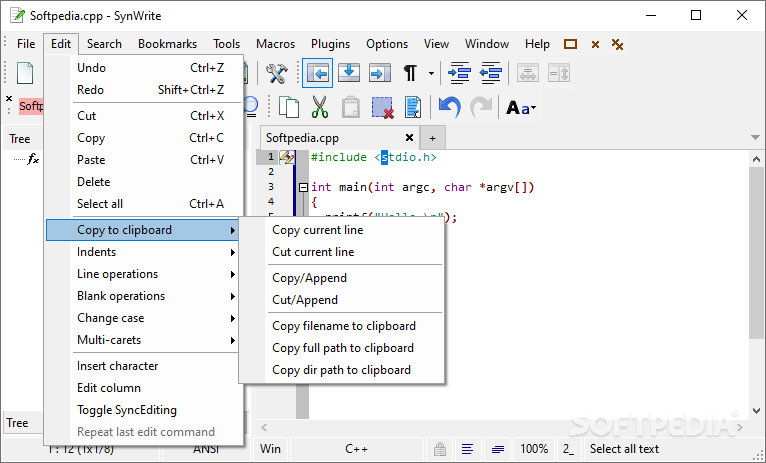Expand the Indents submenu
The height and width of the screenshot is (463, 766).
point(144,252)
